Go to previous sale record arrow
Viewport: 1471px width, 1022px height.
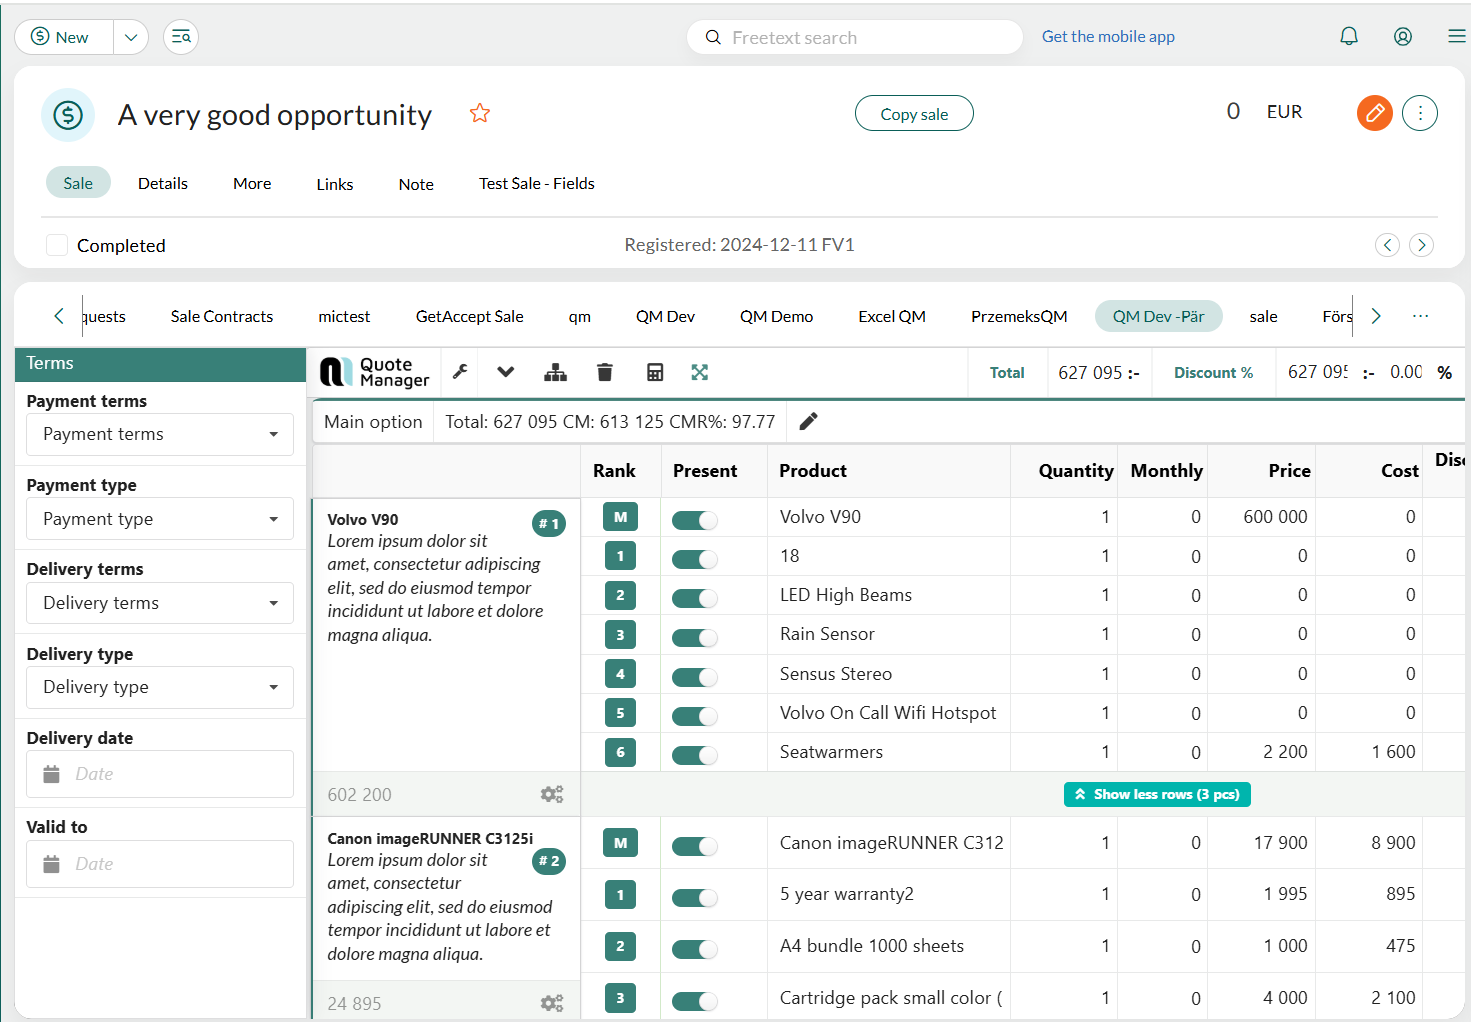tap(1387, 245)
